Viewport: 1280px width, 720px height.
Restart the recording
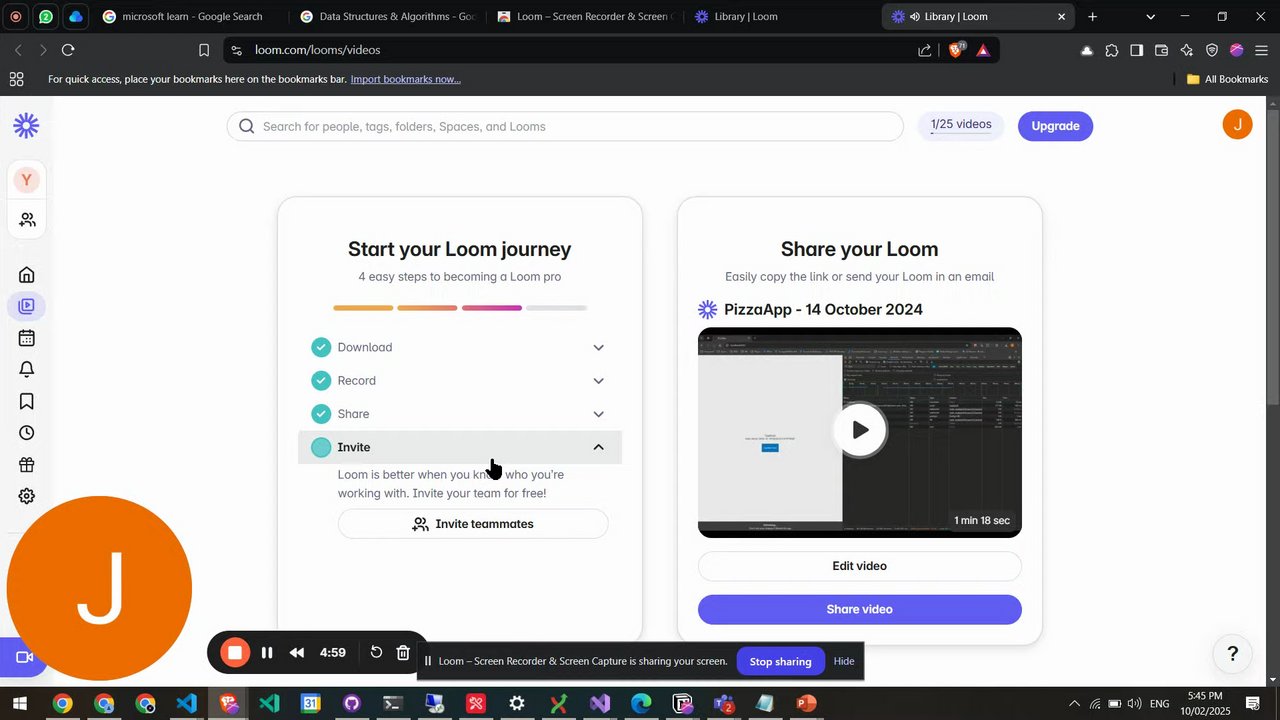coord(376,652)
